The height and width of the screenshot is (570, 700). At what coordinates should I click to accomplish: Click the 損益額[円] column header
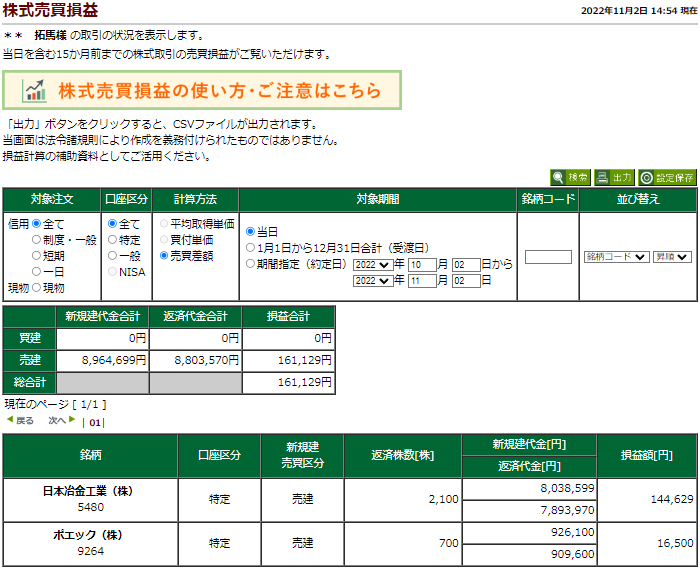647,456
